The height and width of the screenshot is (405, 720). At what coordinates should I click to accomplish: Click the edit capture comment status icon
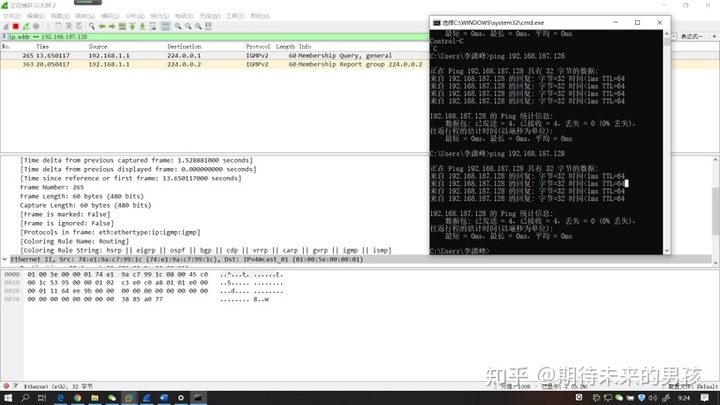pos(15,386)
